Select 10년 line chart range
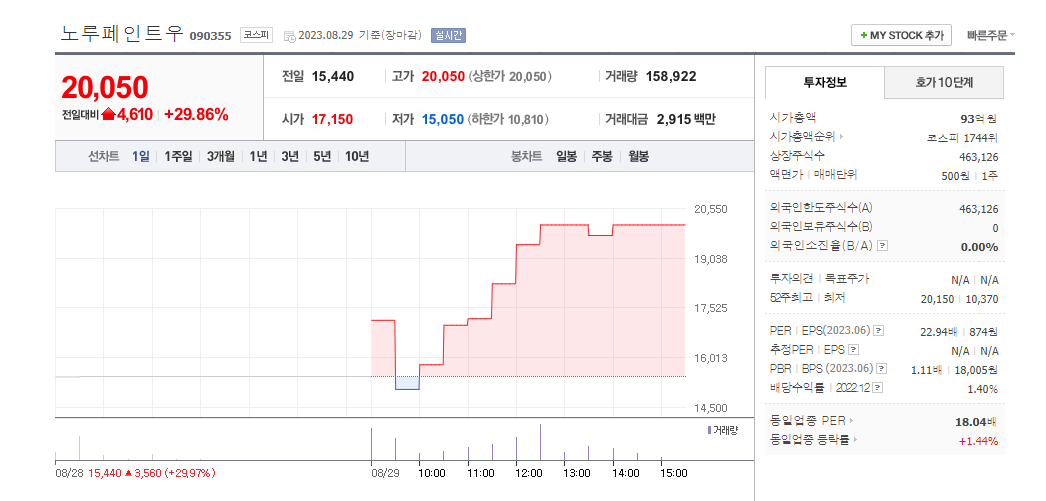This screenshot has height=501, width=1046. tap(357, 157)
